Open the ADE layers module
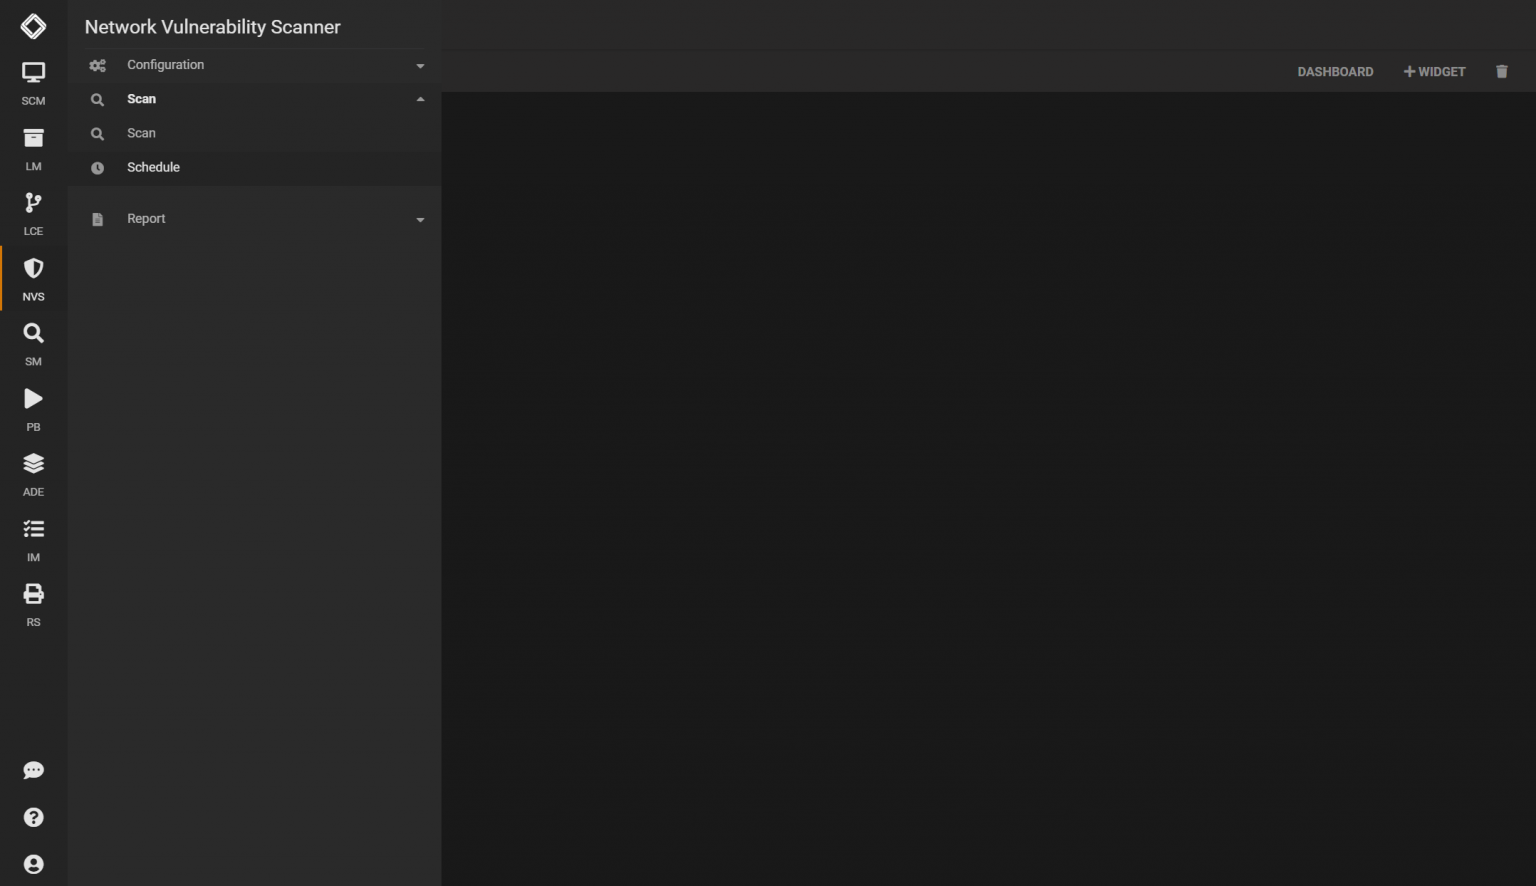Viewport: 1536px width, 886px height. click(33, 473)
